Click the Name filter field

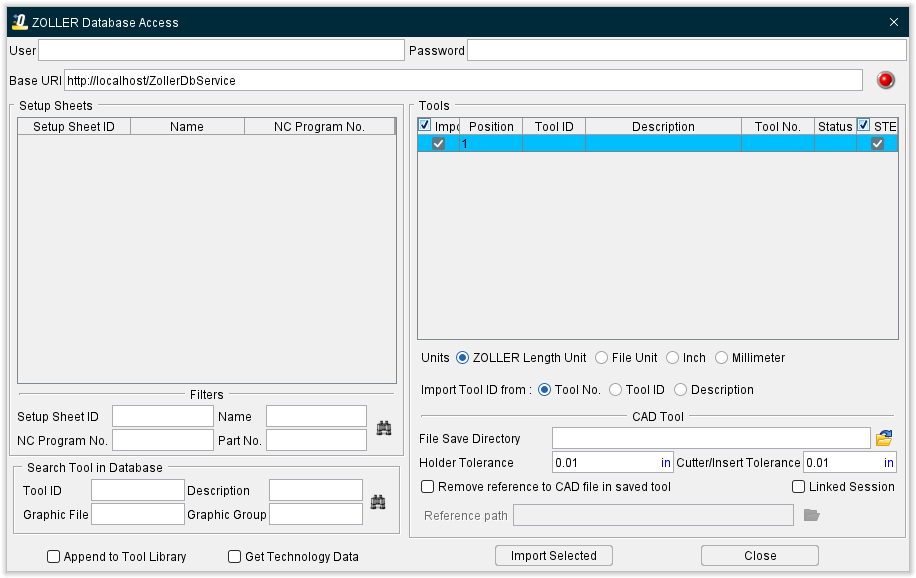tap(317, 416)
